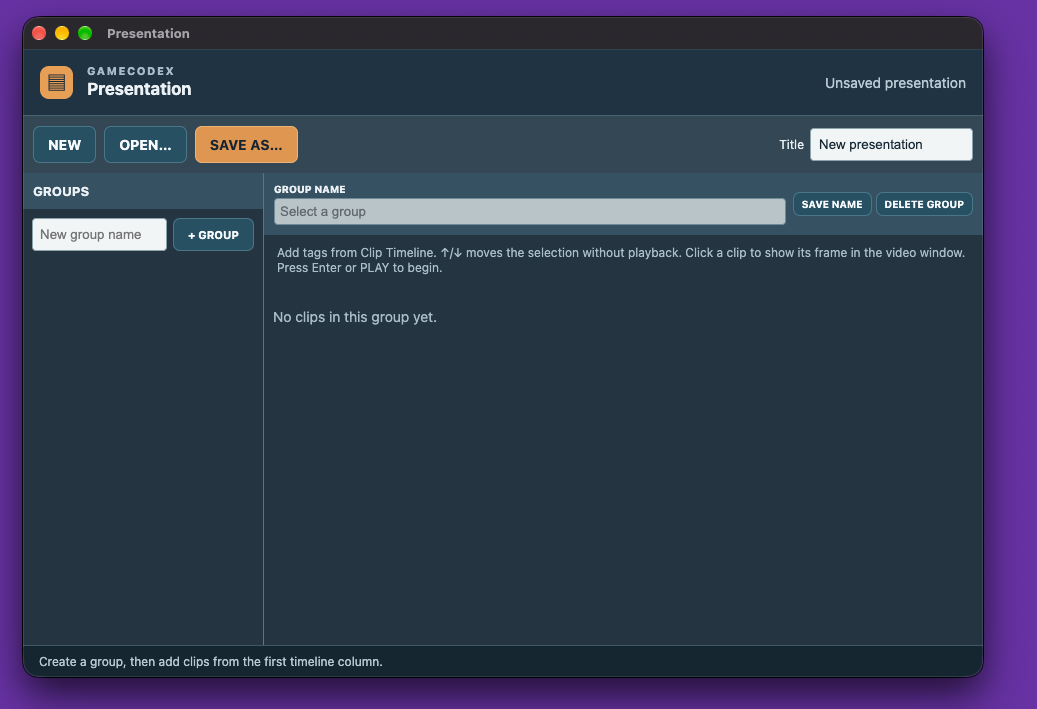Click the Unsaved presentation status text
This screenshot has height=709, width=1037.
pos(895,83)
